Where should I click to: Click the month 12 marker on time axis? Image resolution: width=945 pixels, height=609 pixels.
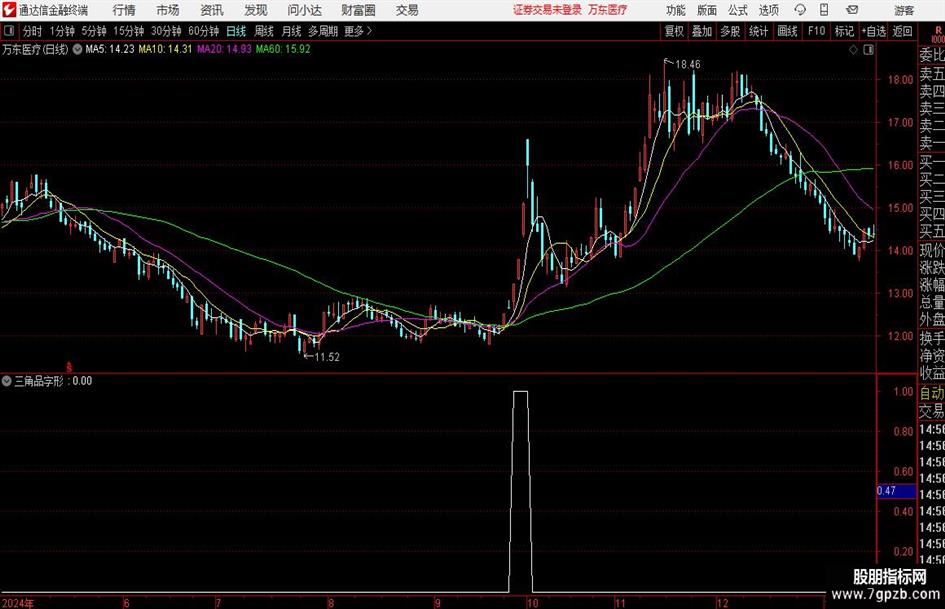[722, 603]
